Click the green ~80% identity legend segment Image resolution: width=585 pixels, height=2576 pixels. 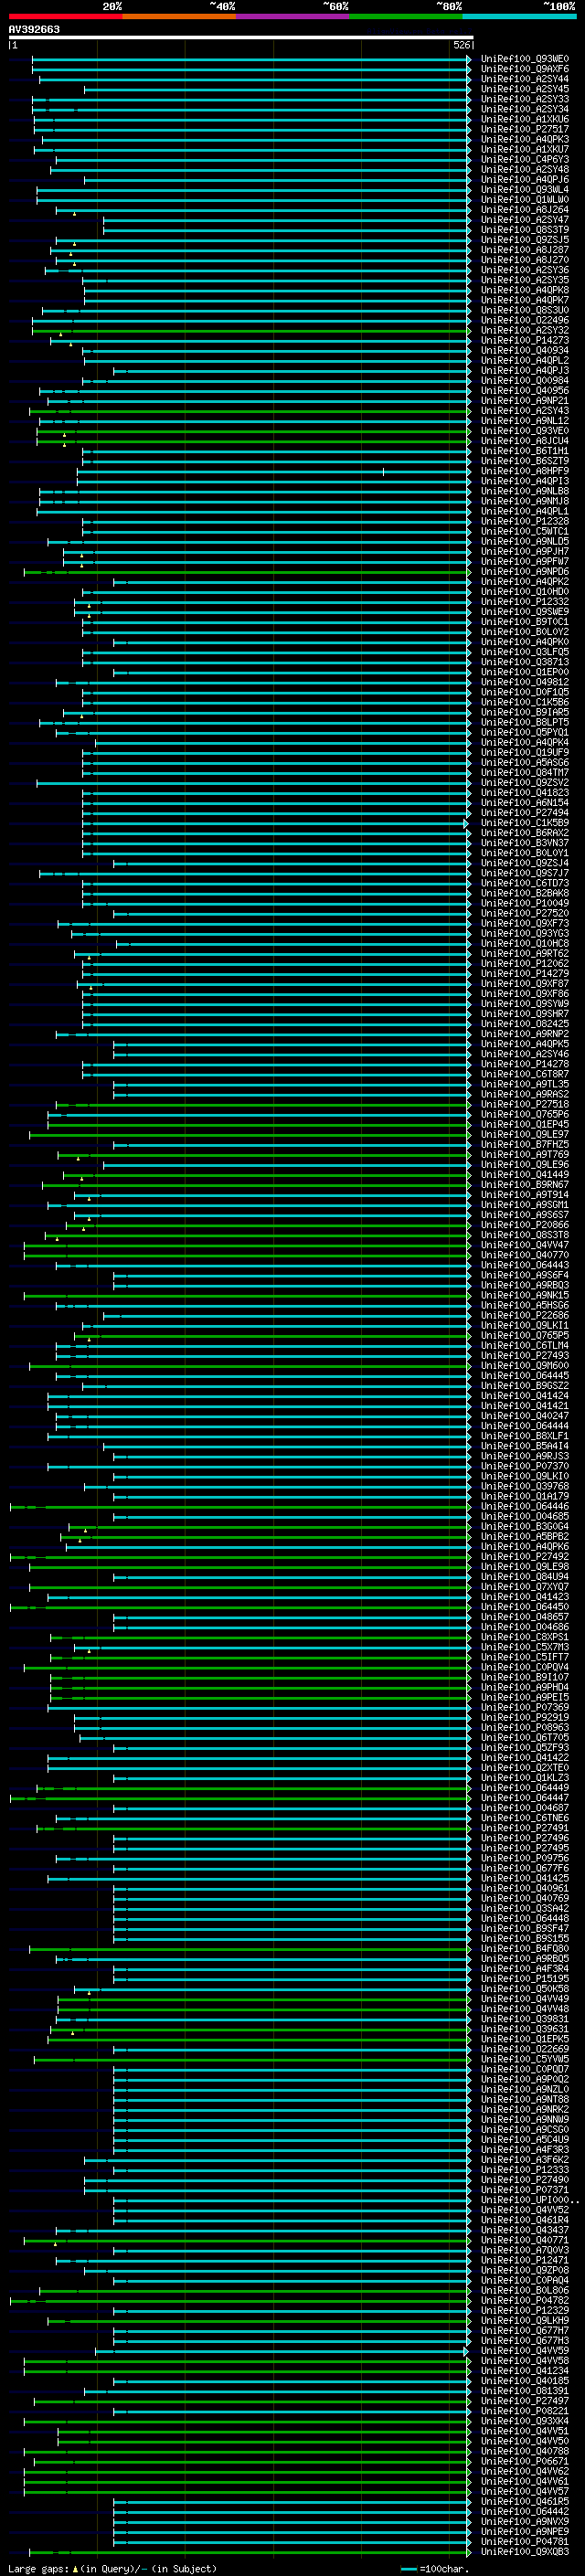406,16
